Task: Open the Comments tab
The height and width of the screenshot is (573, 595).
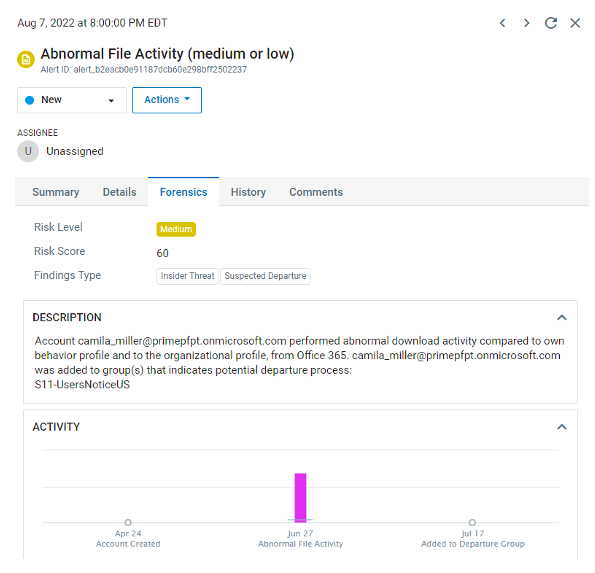Action: point(316,192)
